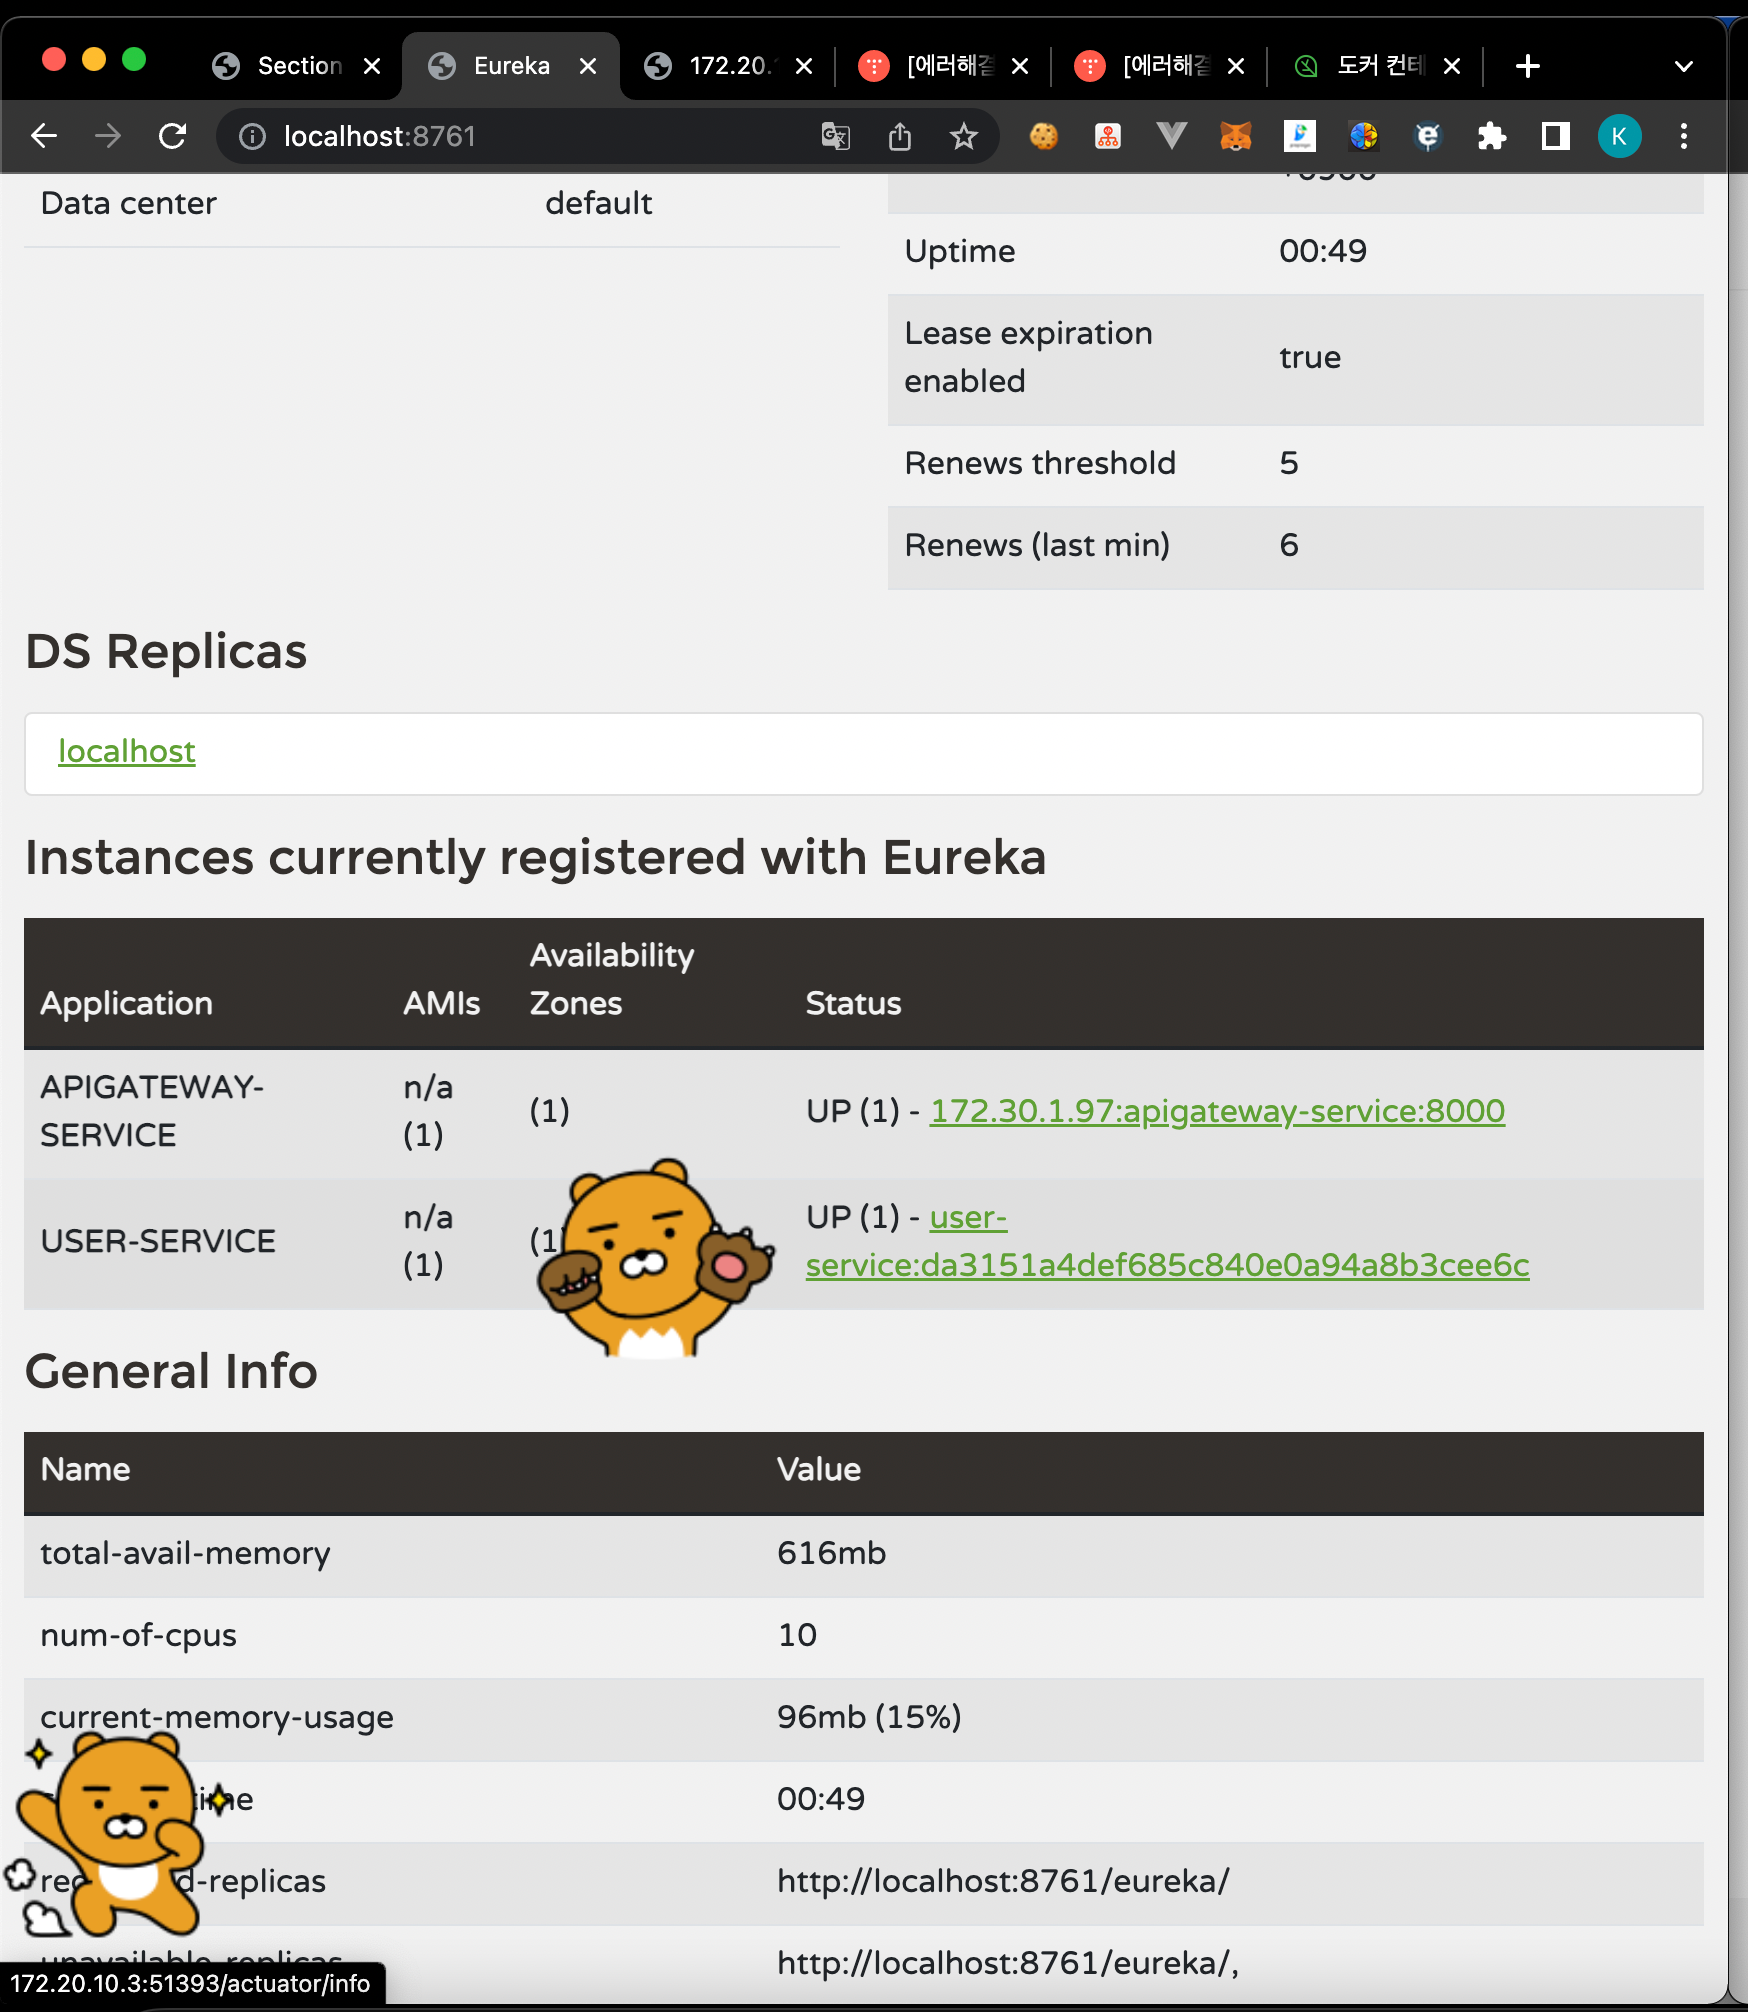Click the Status column header
Viewport: 1748px width, 2012px height.
(x=853, y=1003)
